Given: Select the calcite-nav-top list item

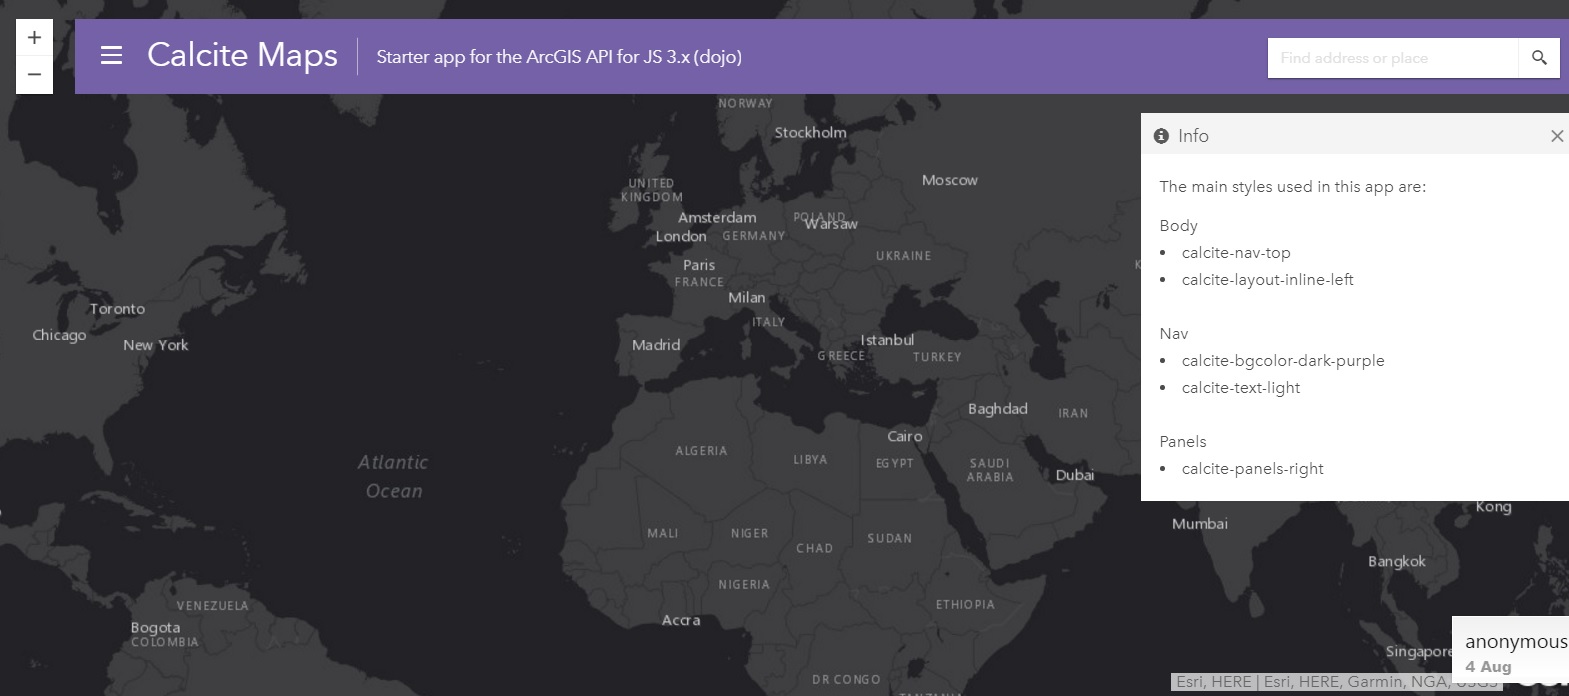Looking at the screenshot, I should (x=1236, y=253).
